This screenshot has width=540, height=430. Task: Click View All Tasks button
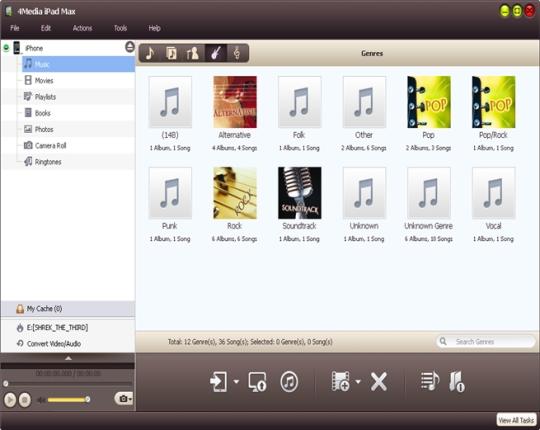click(516, 420)
